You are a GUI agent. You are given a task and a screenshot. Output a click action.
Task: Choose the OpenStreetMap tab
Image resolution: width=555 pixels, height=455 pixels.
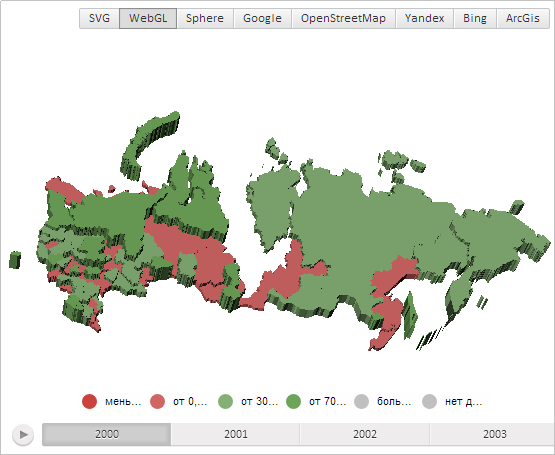343,18
